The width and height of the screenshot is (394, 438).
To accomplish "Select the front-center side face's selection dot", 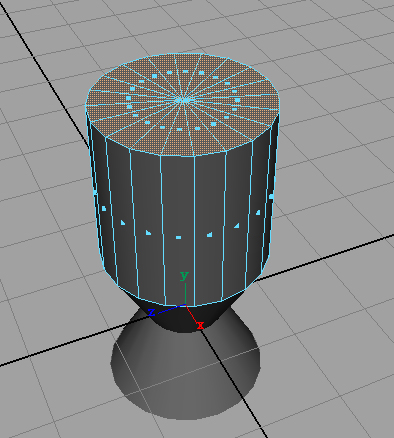I will (178, 238).
